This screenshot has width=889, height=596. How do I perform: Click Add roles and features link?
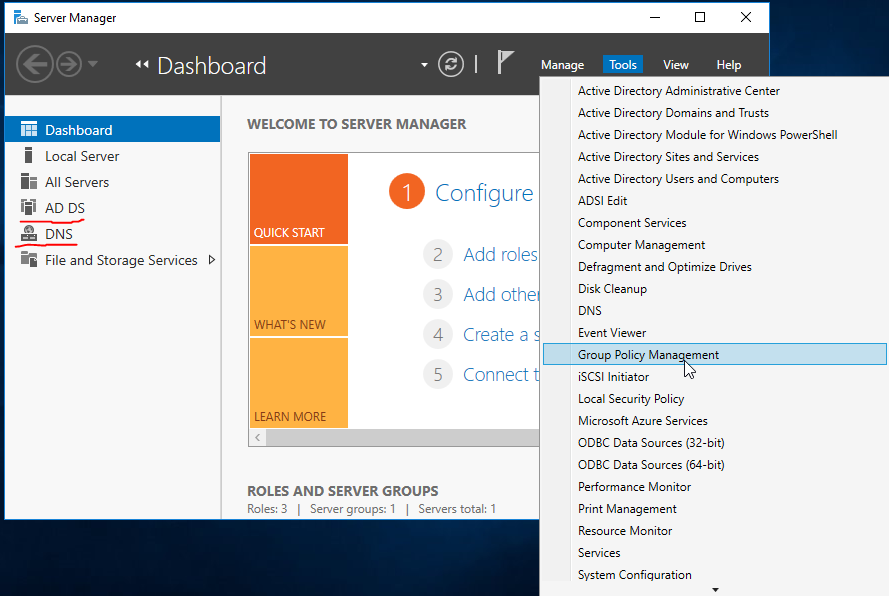pyautogui.click(x=501, y=255)
